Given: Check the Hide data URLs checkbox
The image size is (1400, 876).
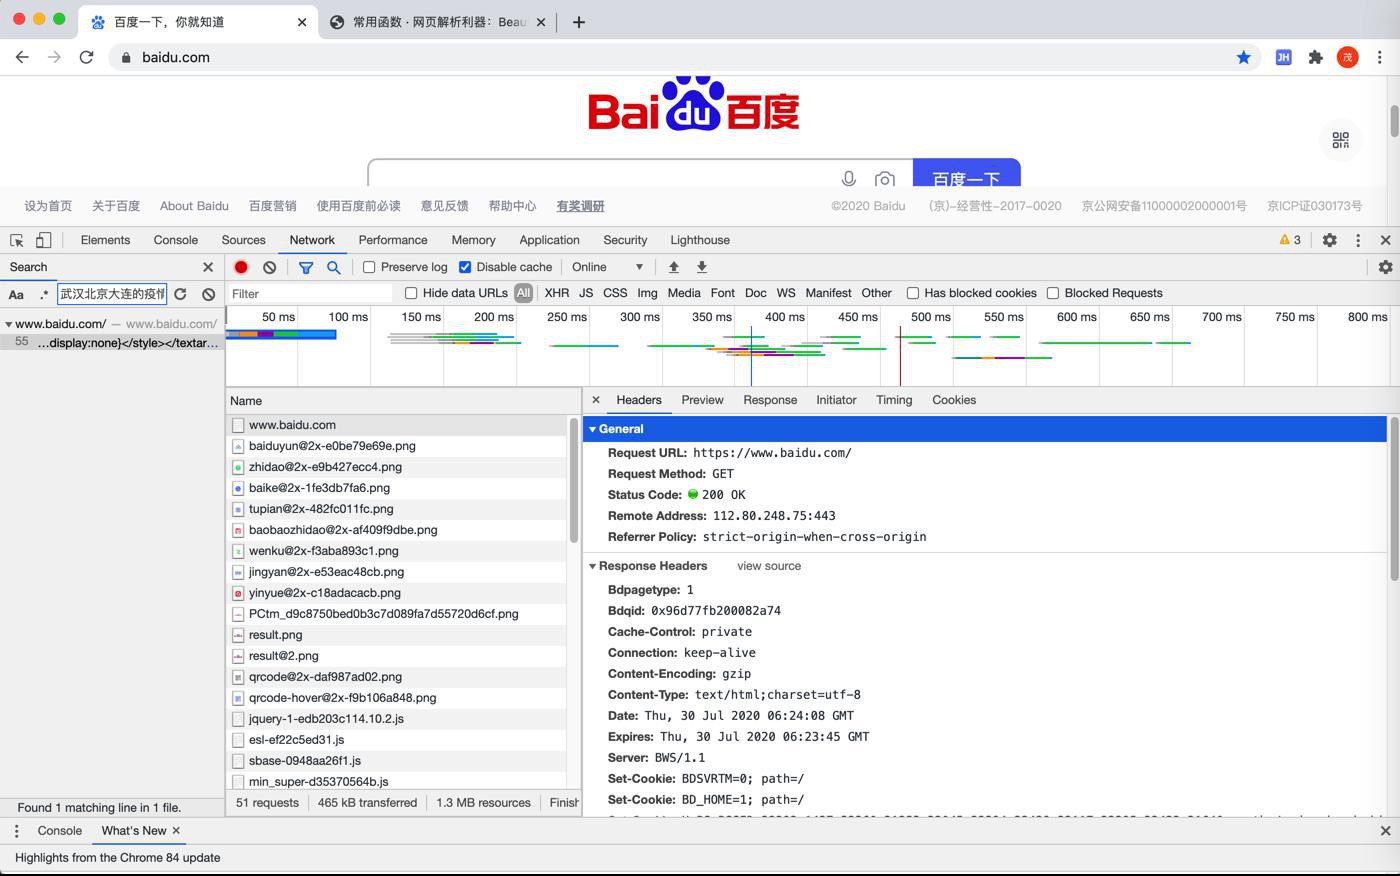Looking at the screenshot, I should coord(411,293).
